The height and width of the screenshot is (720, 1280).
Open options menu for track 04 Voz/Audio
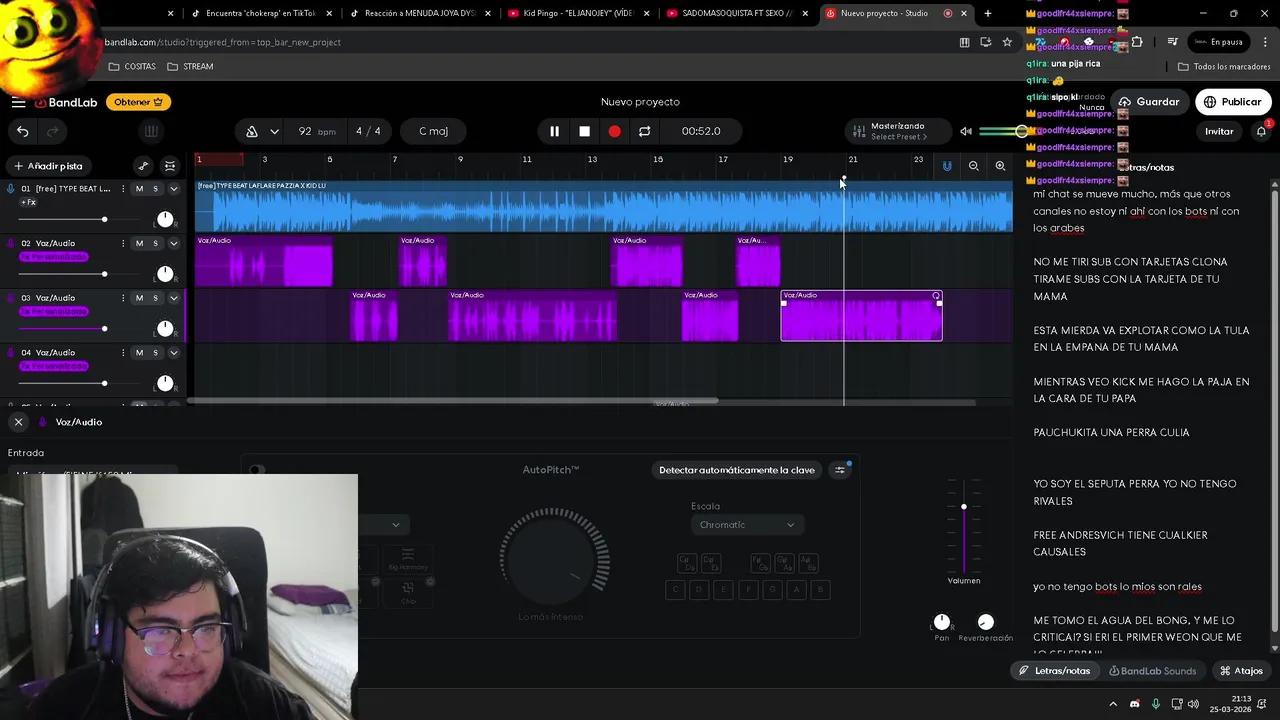click(x=123, y=352)
